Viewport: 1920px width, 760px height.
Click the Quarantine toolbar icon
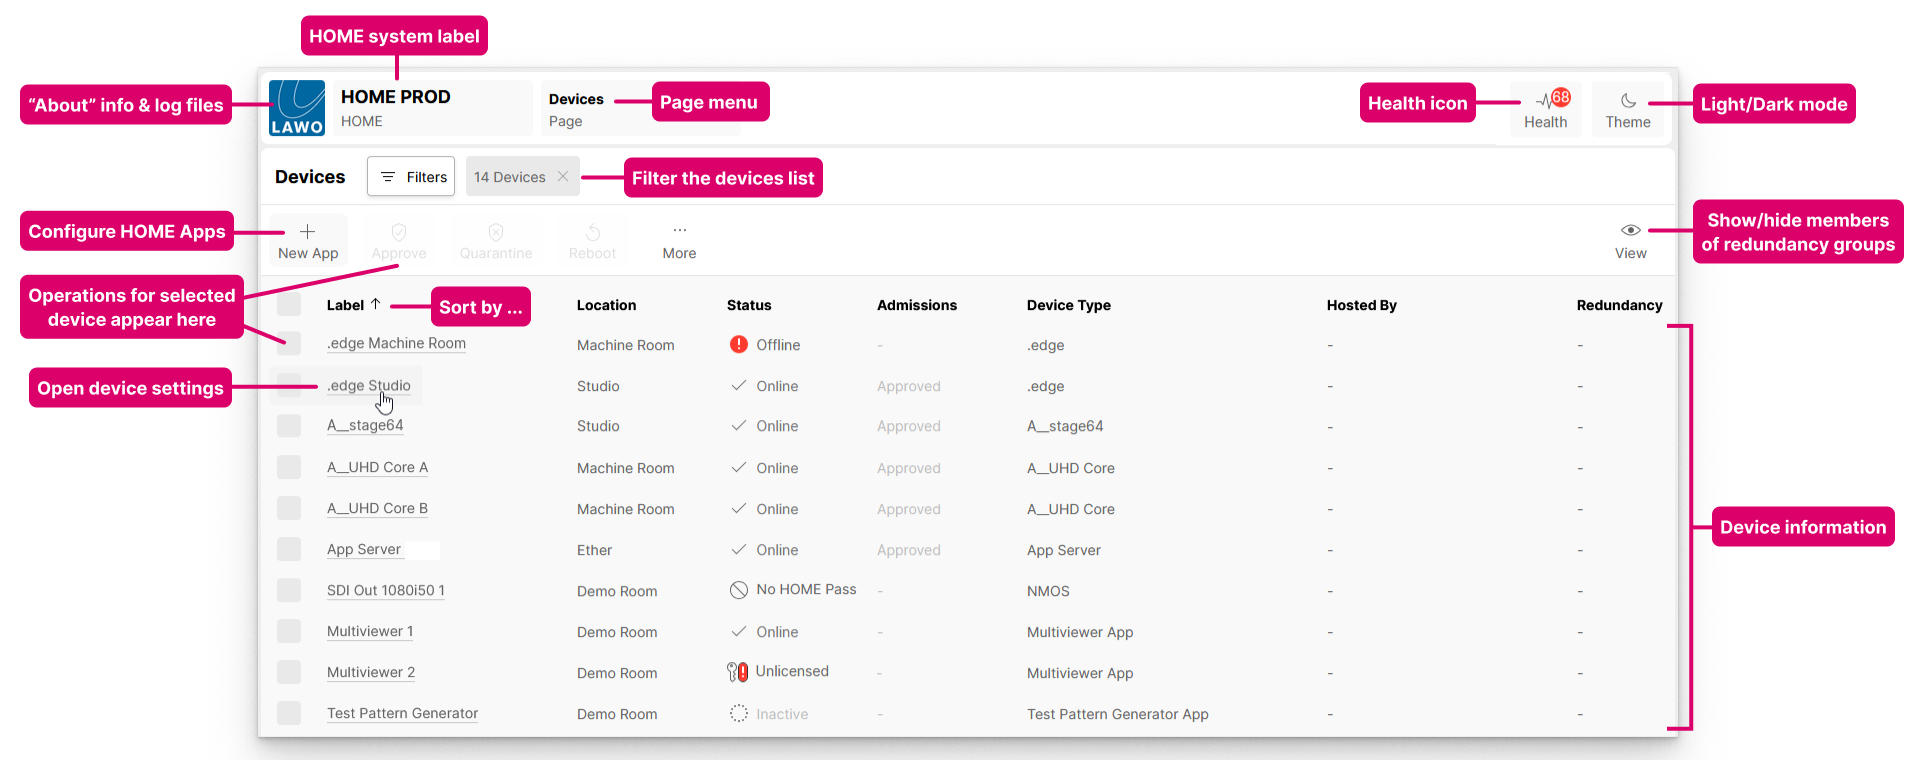496,232
